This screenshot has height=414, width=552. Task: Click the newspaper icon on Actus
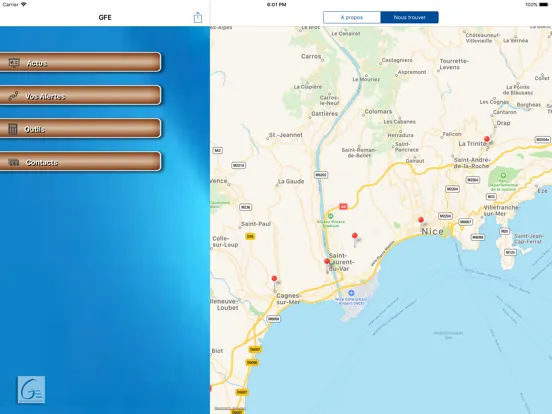click(x=14, y=63)
